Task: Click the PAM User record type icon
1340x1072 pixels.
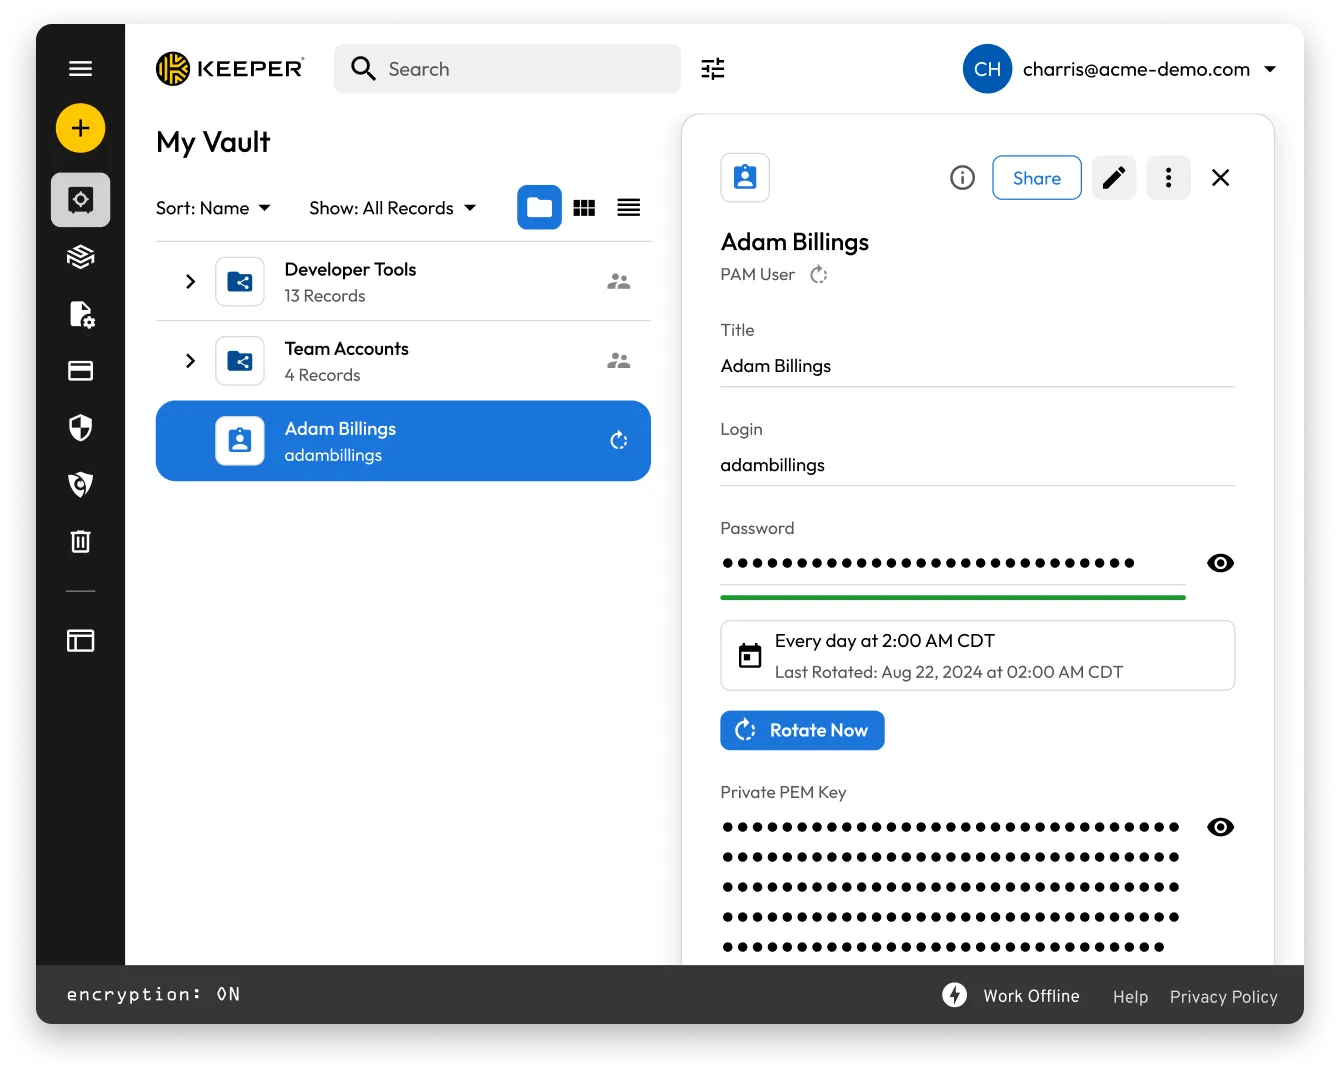Action: tap(745, 177)
